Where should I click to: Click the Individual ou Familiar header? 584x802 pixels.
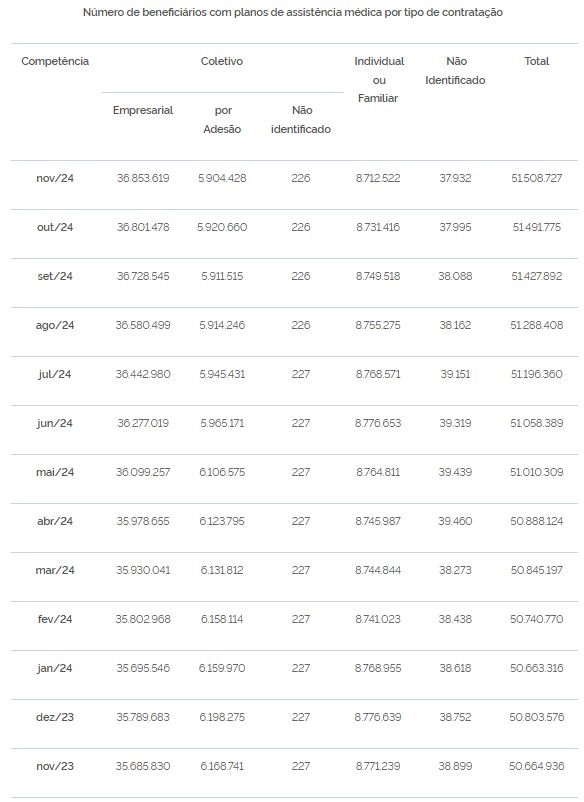click(x=379, y=80)
